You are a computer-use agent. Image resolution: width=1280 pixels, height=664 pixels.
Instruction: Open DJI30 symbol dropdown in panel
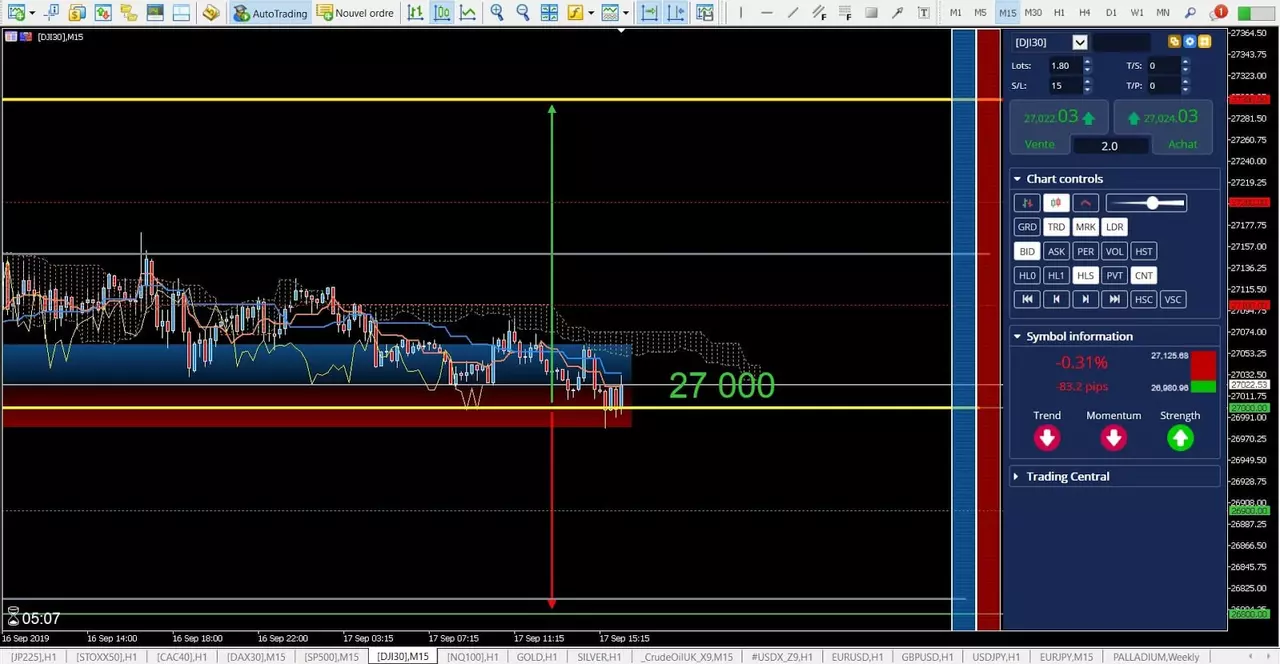1080,42
